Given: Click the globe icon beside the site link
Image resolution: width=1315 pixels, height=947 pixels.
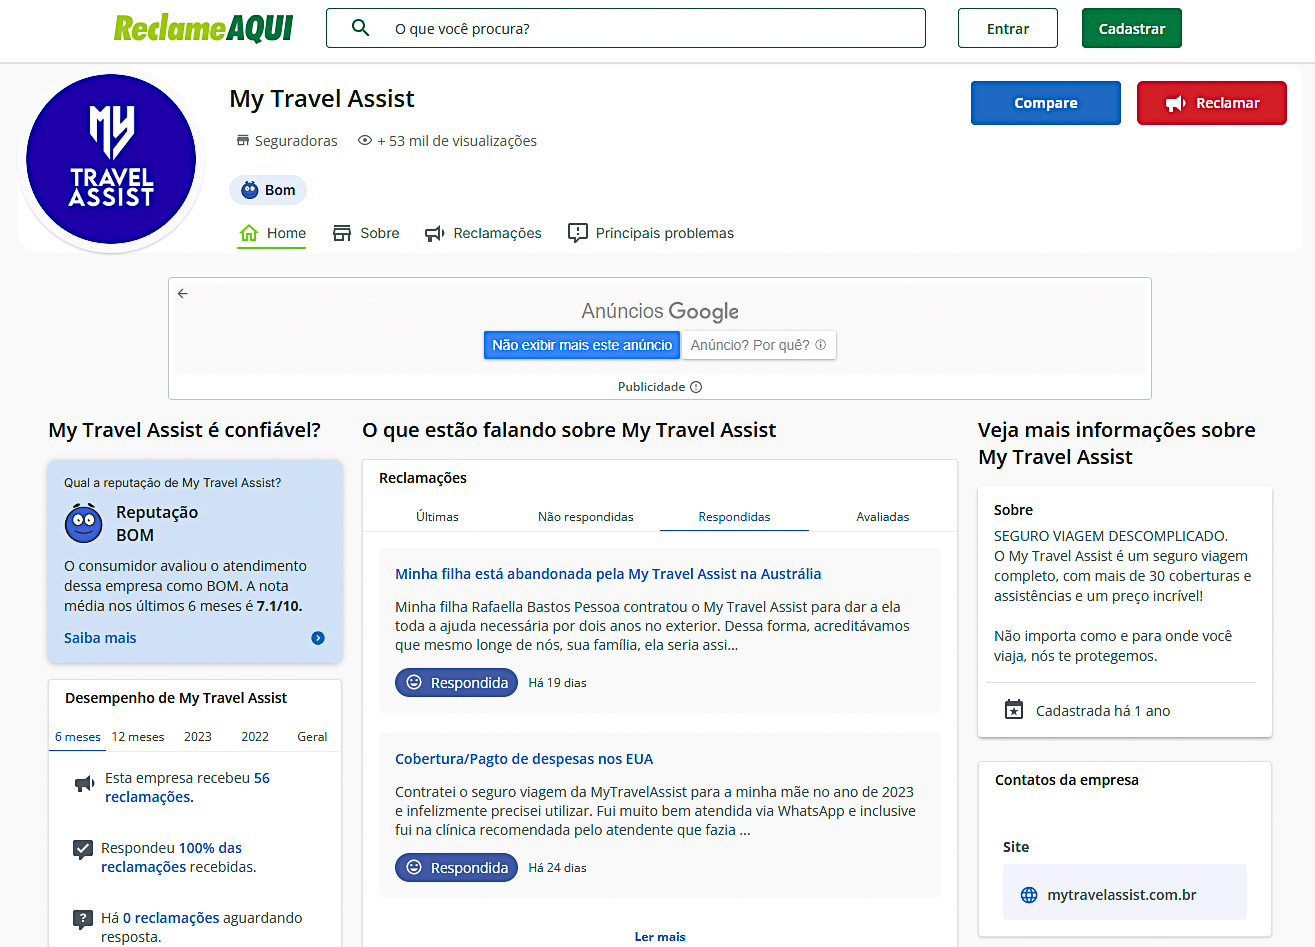Looking at the screenshot, I should [1029, 895].
